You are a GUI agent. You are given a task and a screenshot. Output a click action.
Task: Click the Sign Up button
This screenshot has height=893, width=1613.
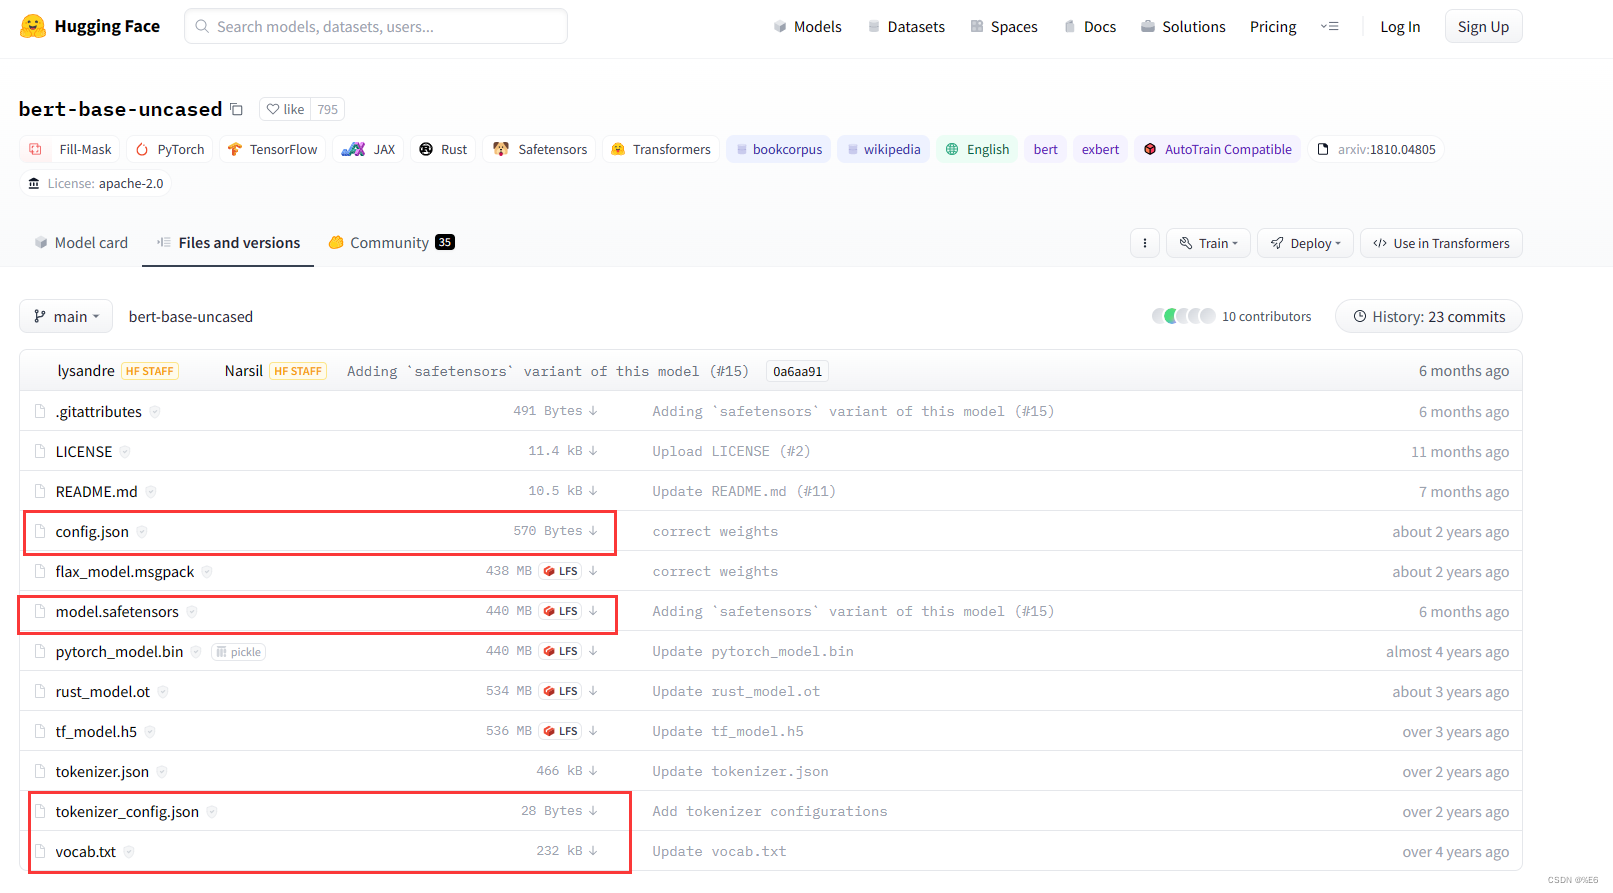pos(1483,27)
